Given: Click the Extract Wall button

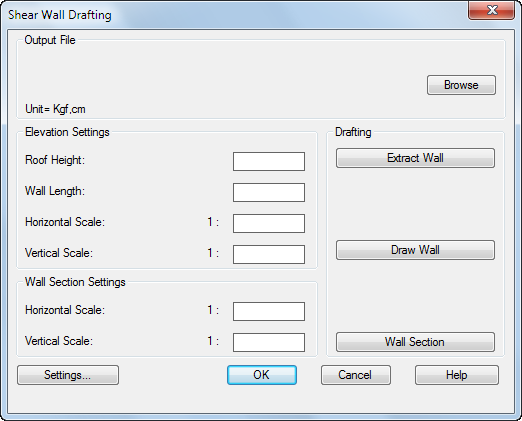Looking at the screenshot, I should tap(415, 158).
